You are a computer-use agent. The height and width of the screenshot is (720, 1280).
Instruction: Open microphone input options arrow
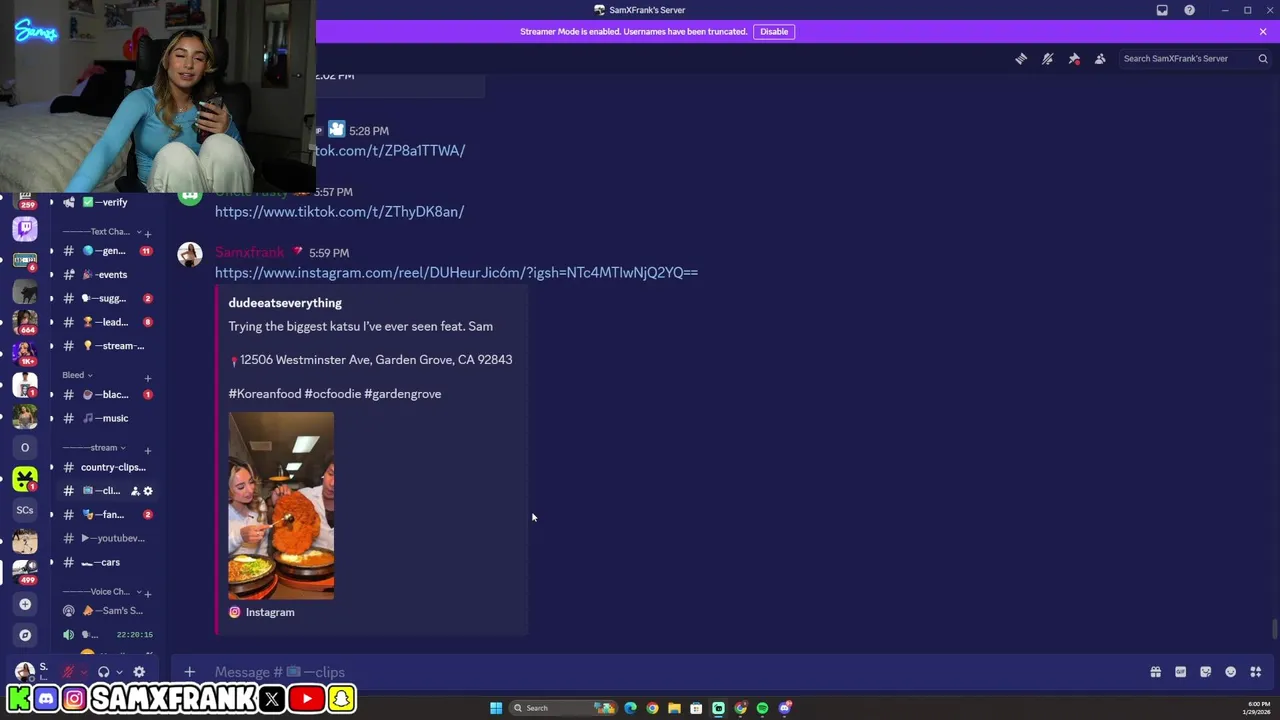click(x=82, y=672)
